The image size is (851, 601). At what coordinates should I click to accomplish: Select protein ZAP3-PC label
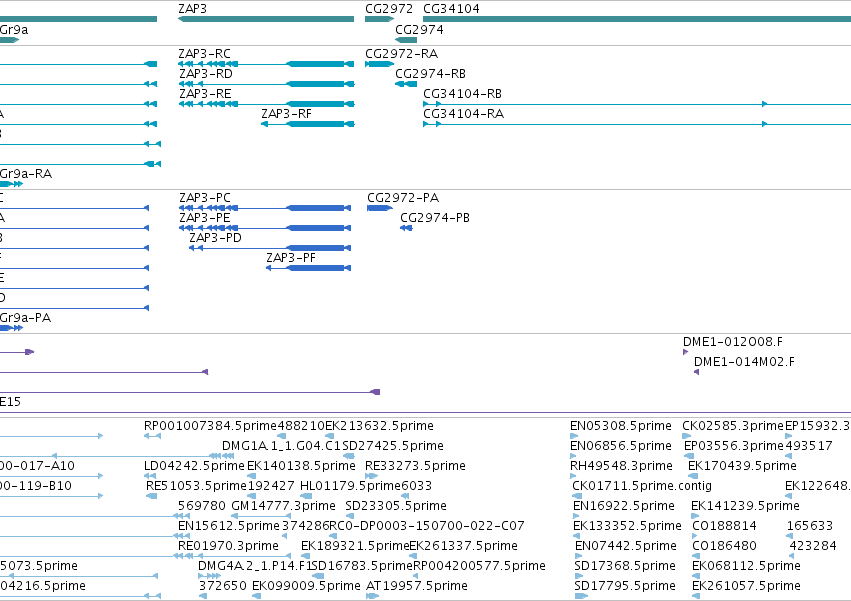205,198
